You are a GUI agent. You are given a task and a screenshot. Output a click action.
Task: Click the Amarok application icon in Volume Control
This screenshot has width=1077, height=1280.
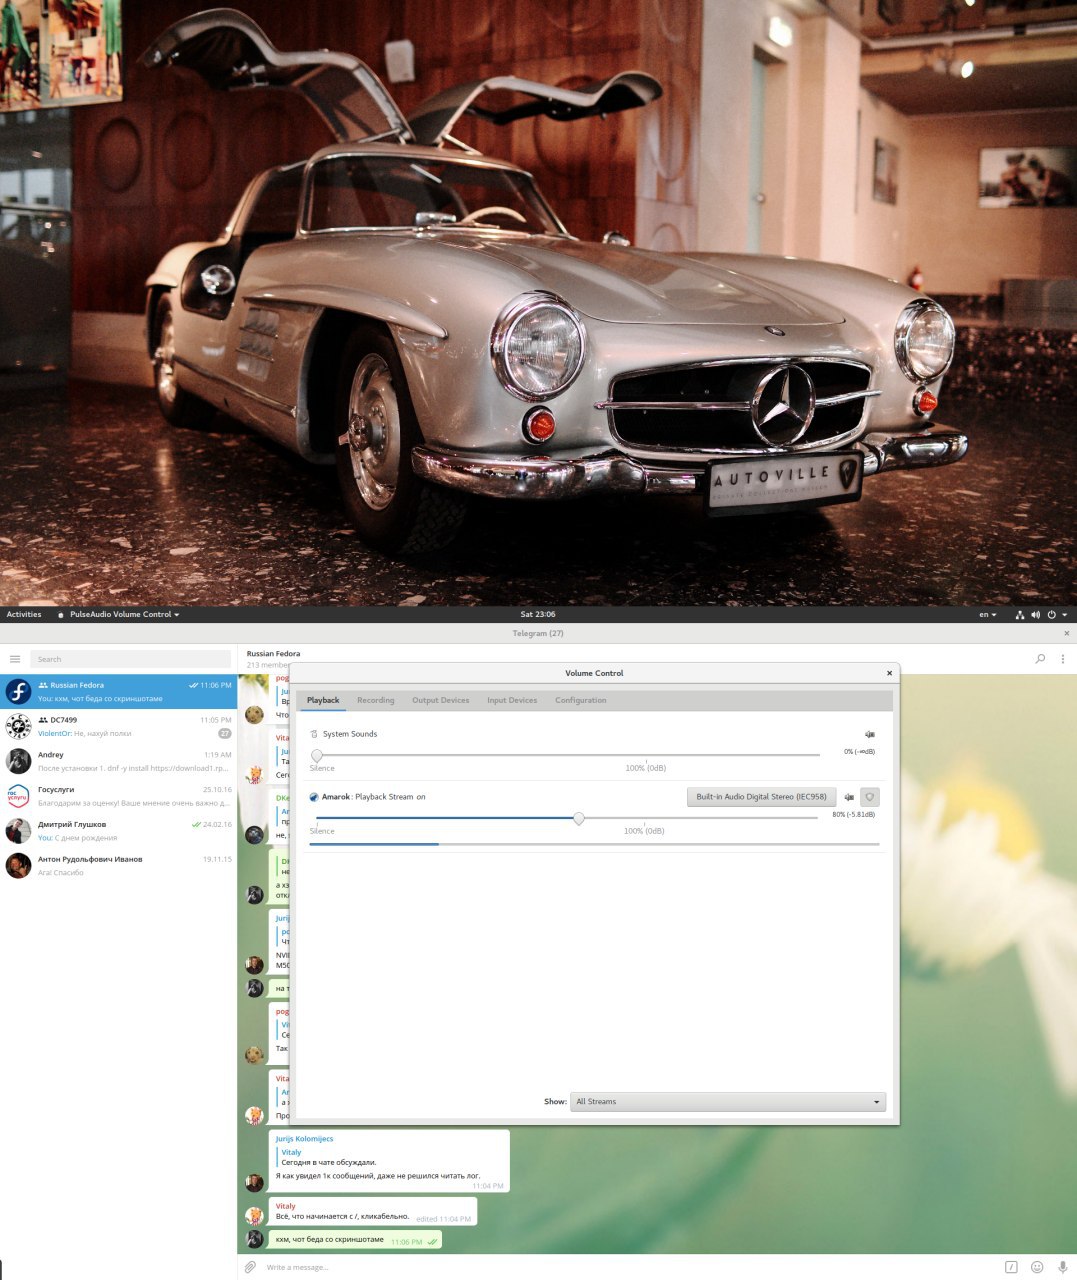tap(314, 797)
